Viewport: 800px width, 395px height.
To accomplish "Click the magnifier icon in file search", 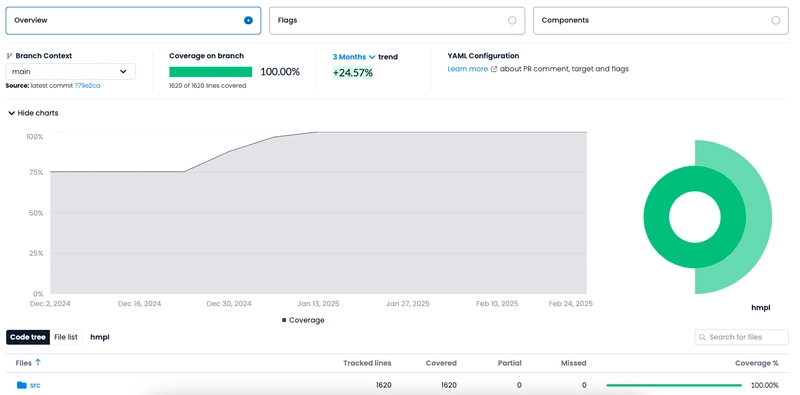I will (x=703, y=337).
